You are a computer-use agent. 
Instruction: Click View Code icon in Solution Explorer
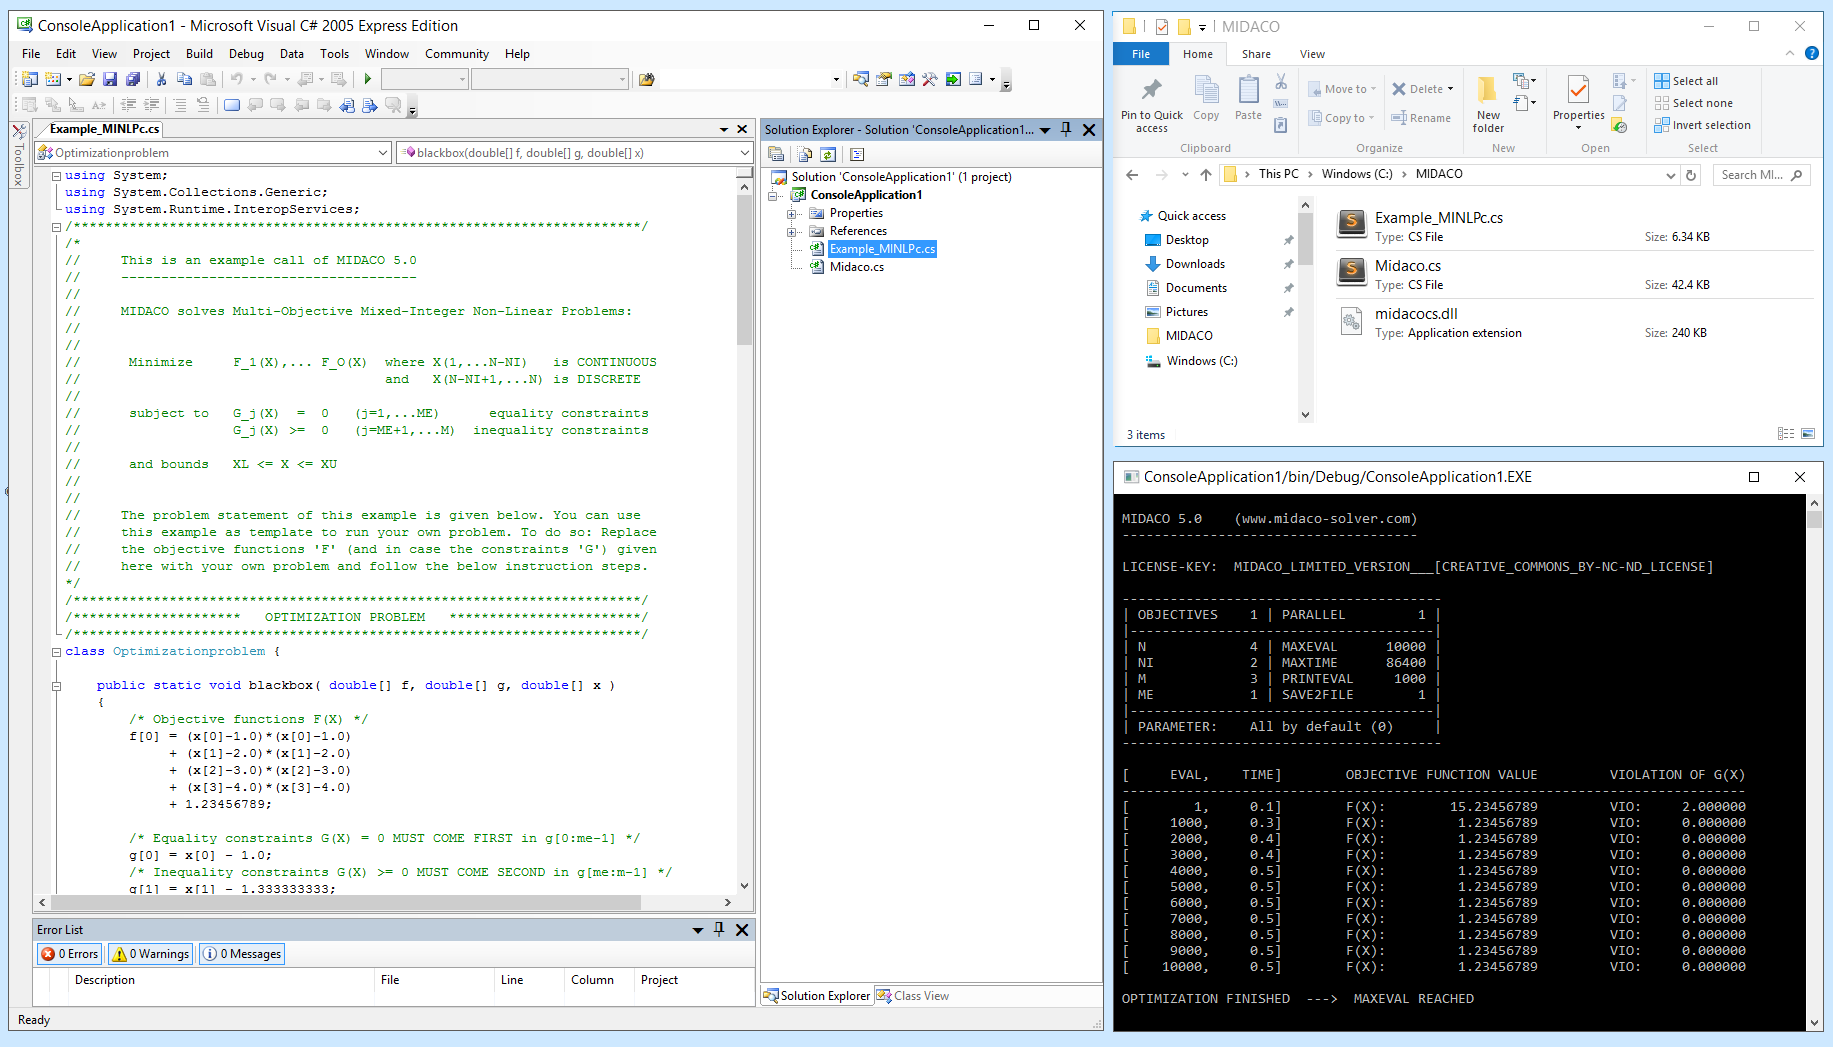coord(857,154)
